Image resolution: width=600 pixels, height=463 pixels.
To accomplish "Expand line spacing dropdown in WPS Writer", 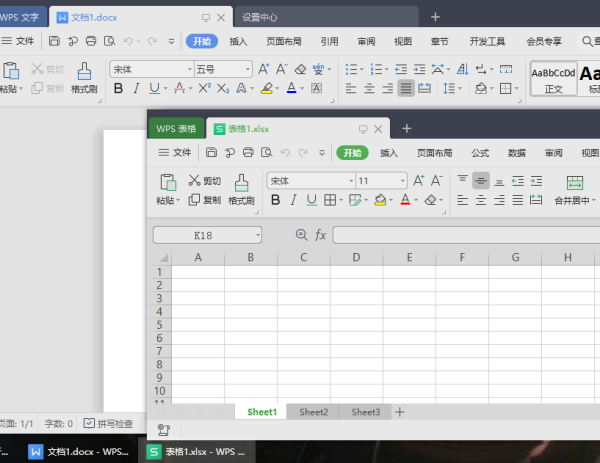I will click(x=460, y=88).
